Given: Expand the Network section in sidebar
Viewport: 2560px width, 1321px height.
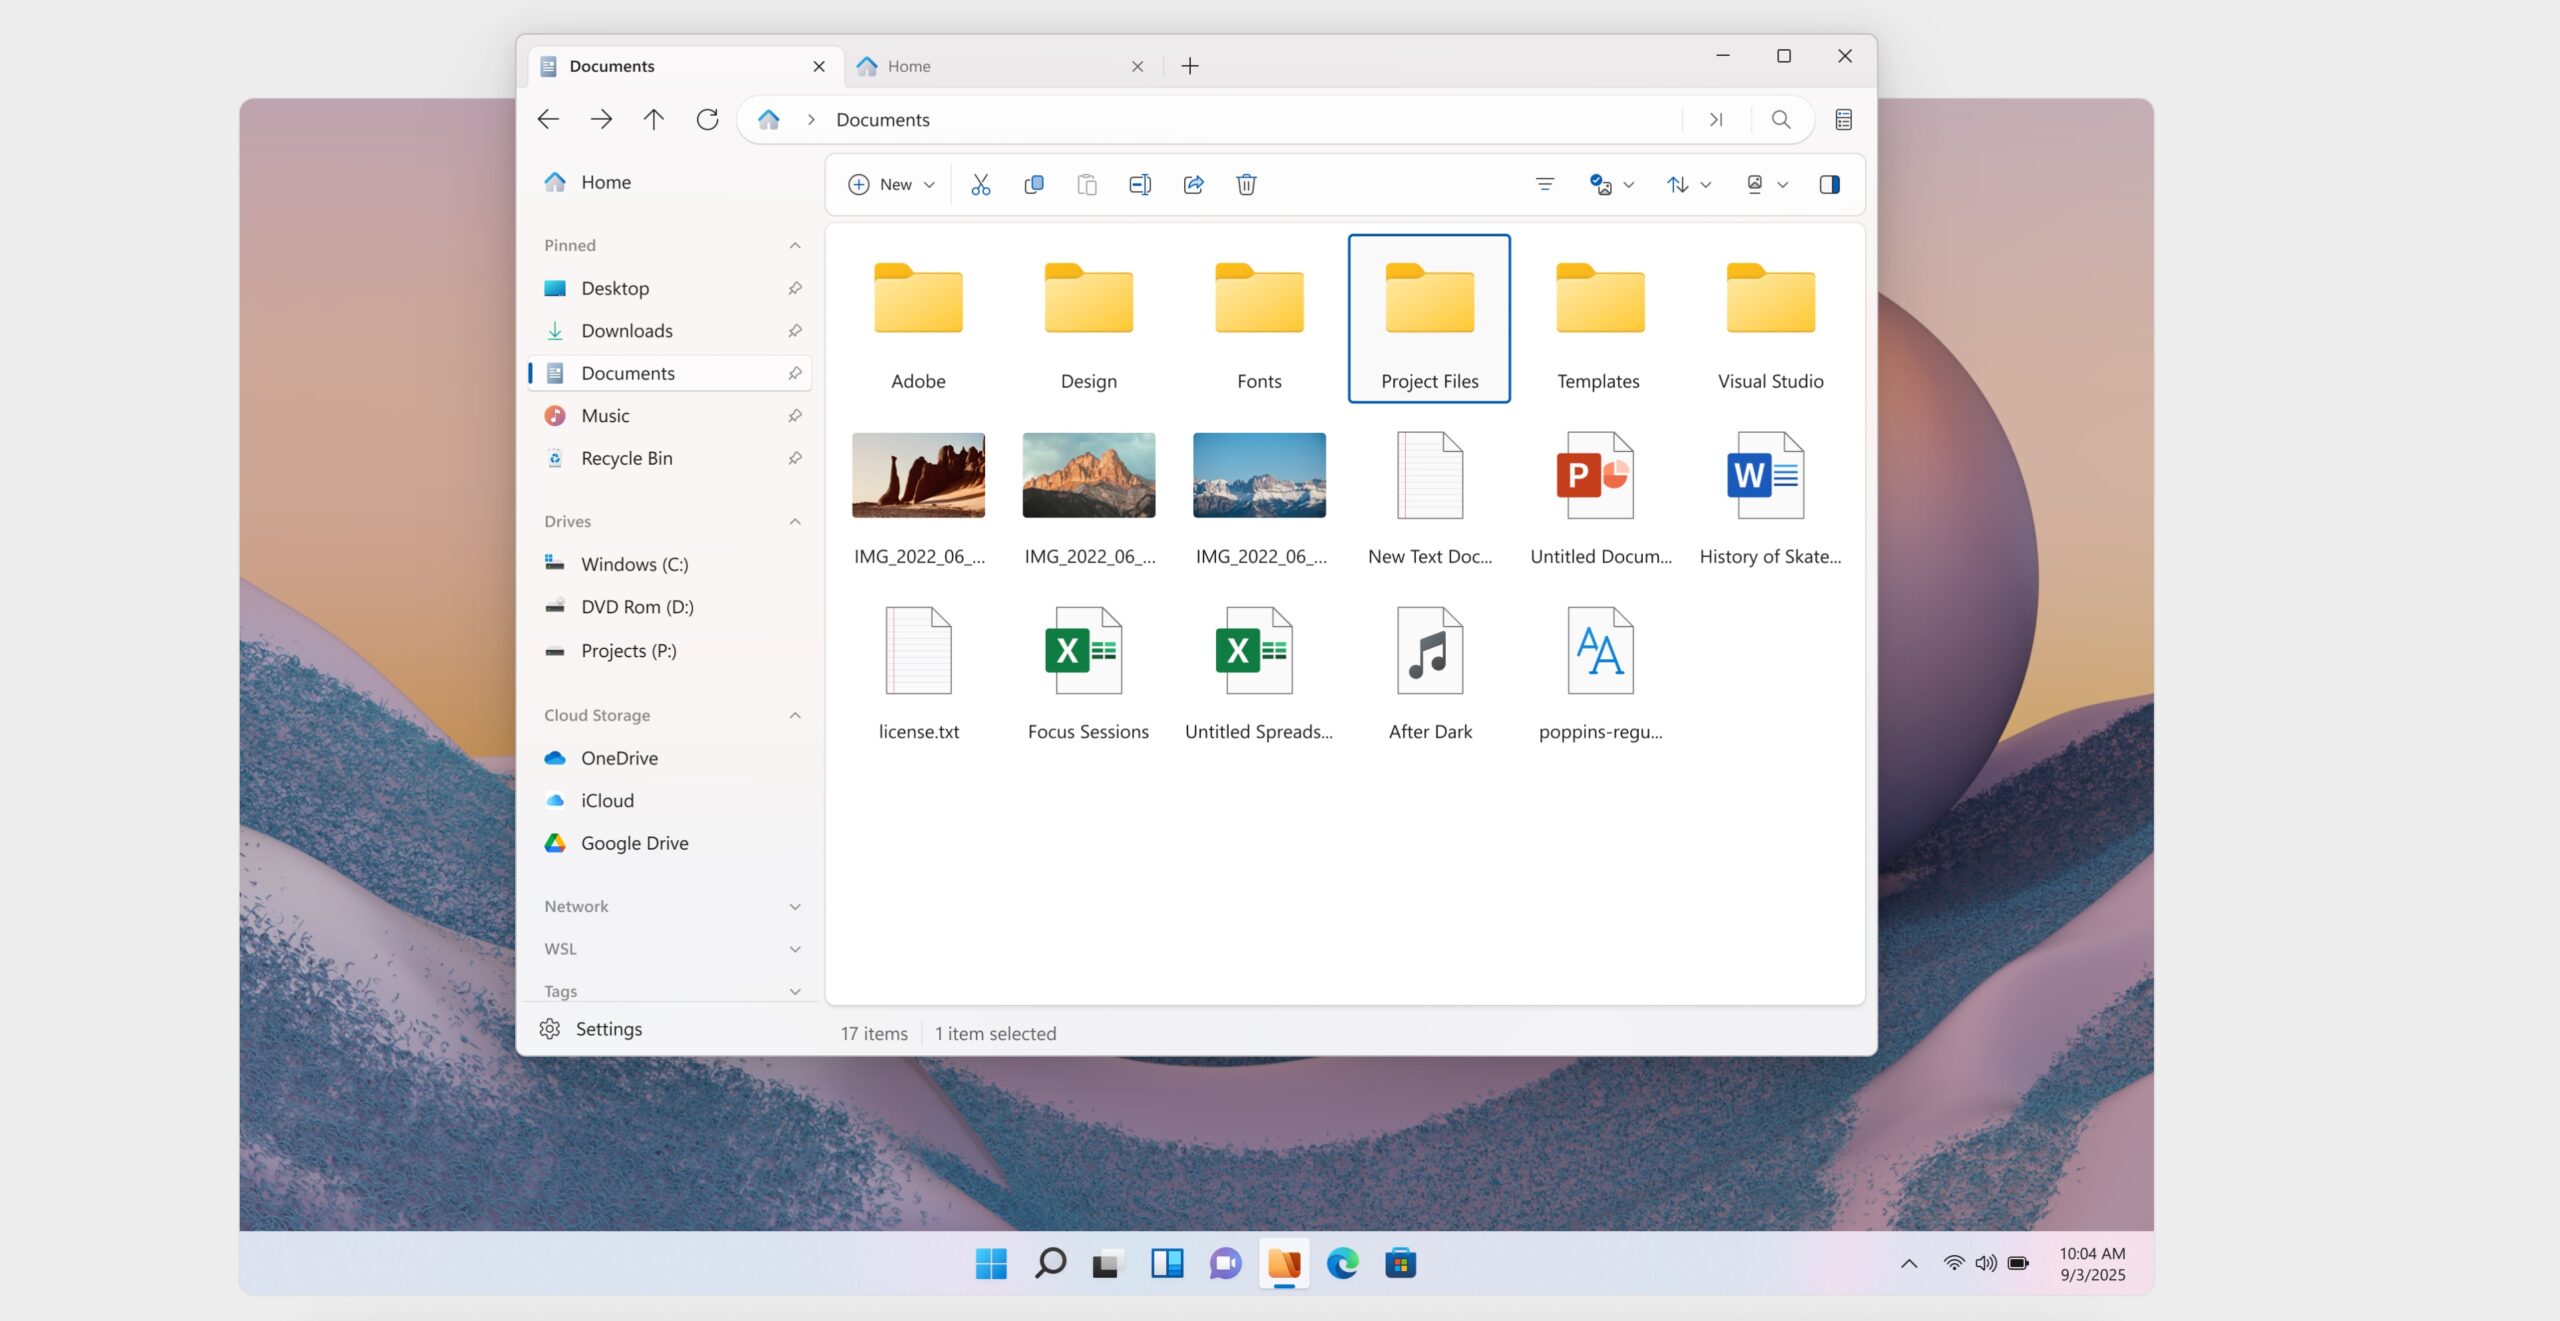Looking at the screenshot, I should [x=795, y=907].
